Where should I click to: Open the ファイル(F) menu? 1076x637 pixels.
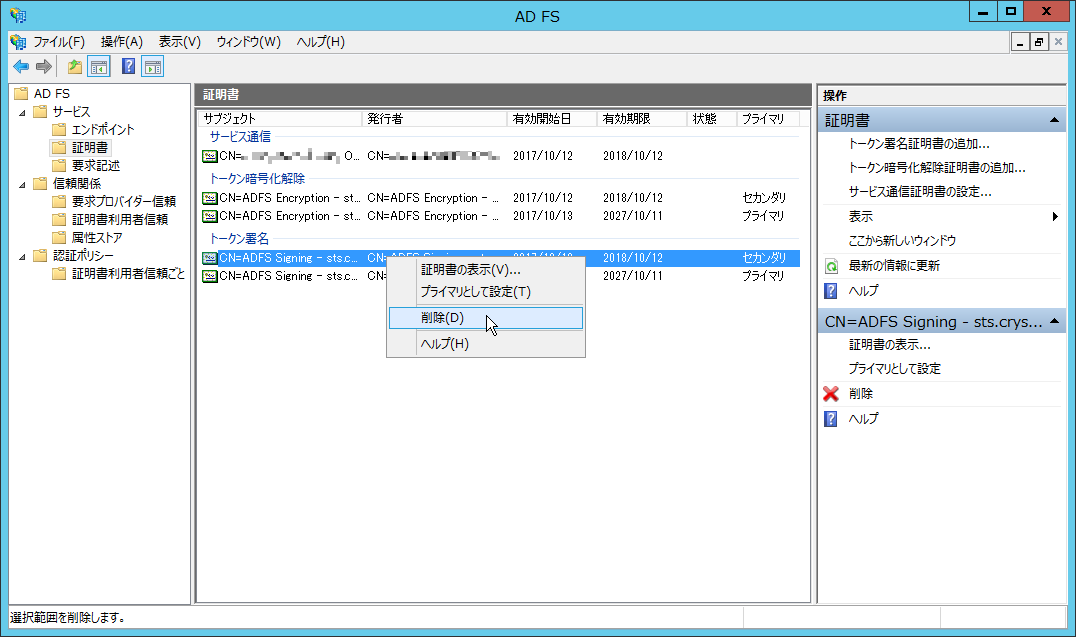[59, 42]
